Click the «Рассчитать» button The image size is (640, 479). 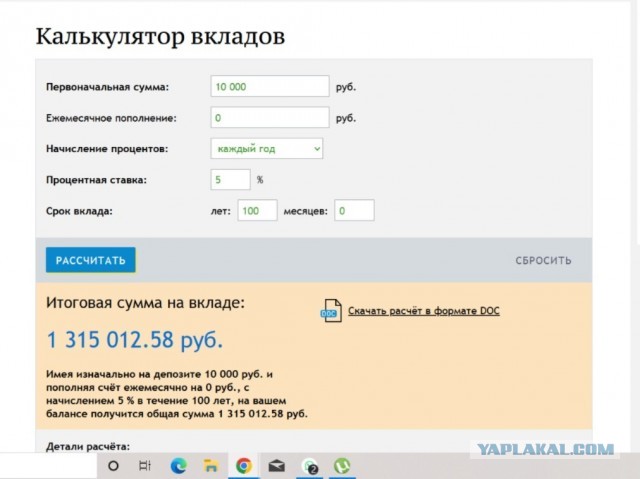(91, 260)
